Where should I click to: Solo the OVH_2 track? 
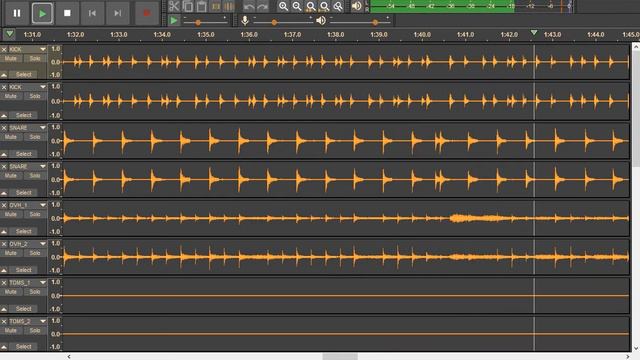pos(35,253)
